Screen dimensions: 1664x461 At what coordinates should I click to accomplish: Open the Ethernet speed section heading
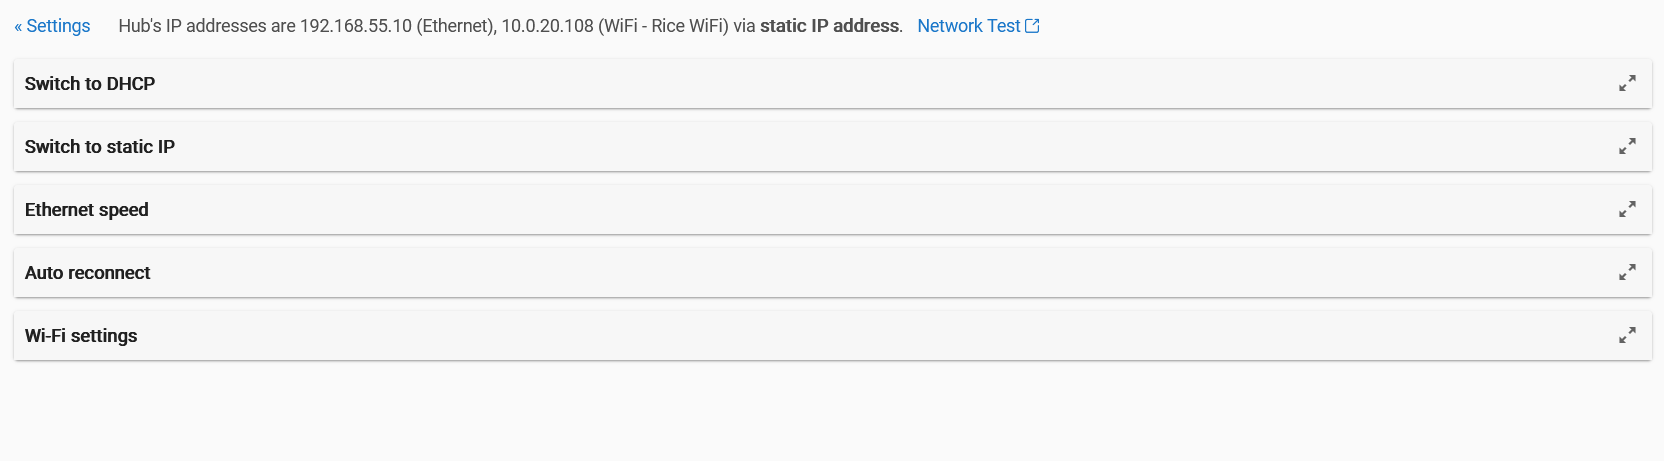coord(87,210)
